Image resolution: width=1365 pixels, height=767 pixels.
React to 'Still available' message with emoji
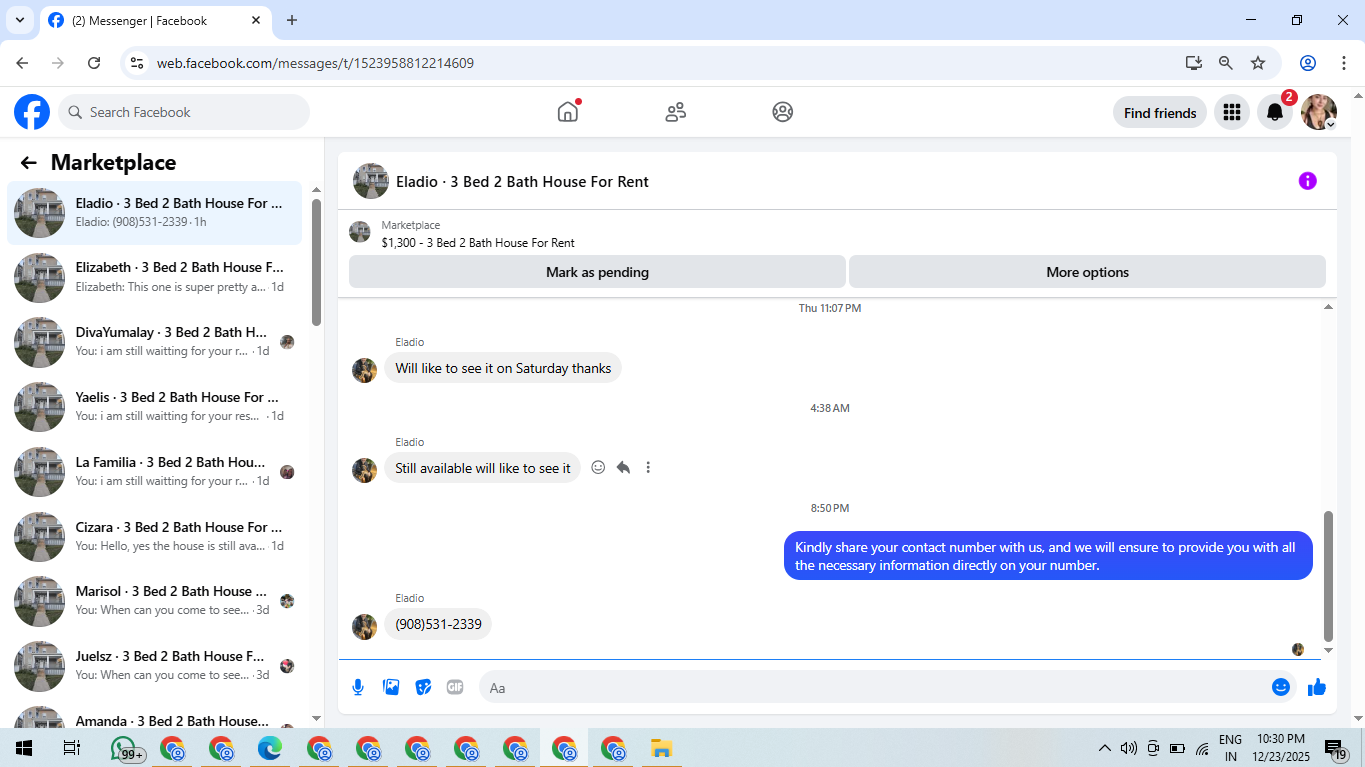[x=598, y=467]
